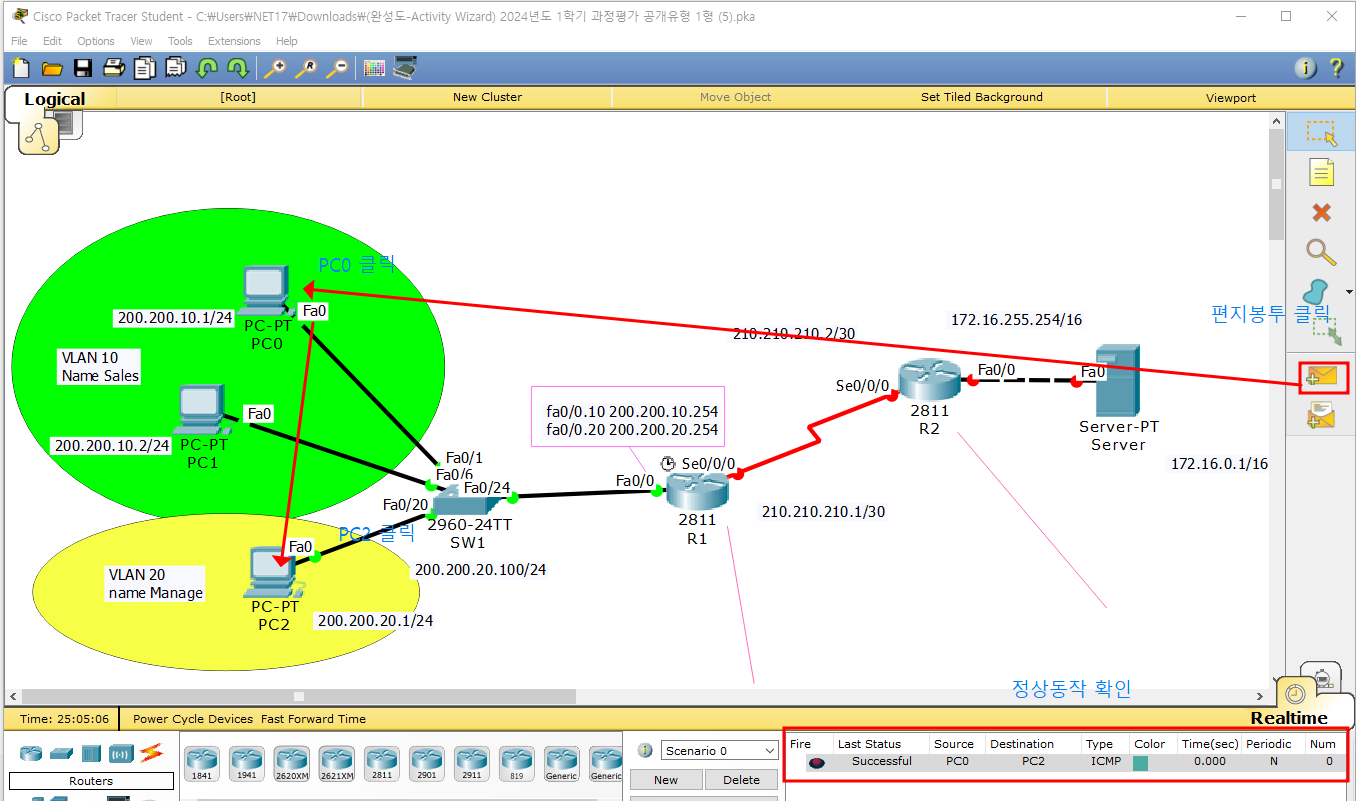This screenshot has height=801, width=1356.
Task: Click the New Cluster button
Action: pyautogui.click(x=487, y=97)
